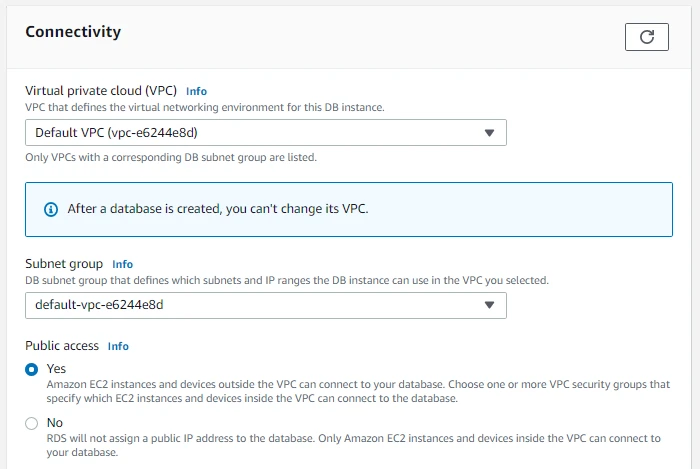700x469 pixels.
Task: Click the description text under the Yes option
Action: (x=358, y=391)
